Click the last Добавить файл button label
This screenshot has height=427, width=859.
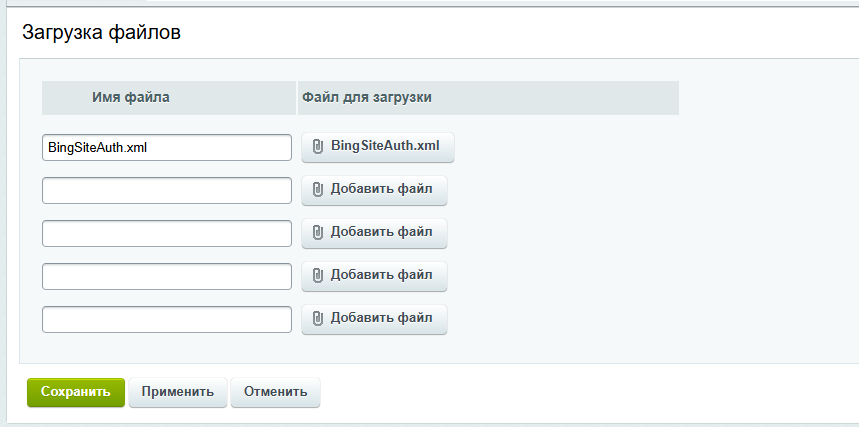381,318
